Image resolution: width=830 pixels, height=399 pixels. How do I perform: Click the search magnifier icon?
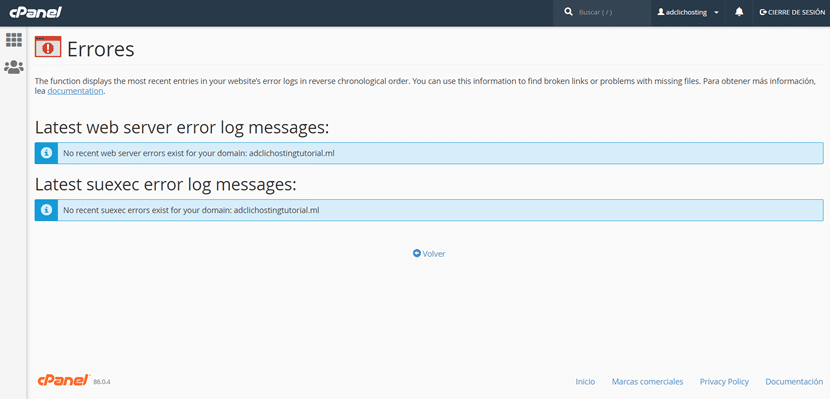point(569,12)
